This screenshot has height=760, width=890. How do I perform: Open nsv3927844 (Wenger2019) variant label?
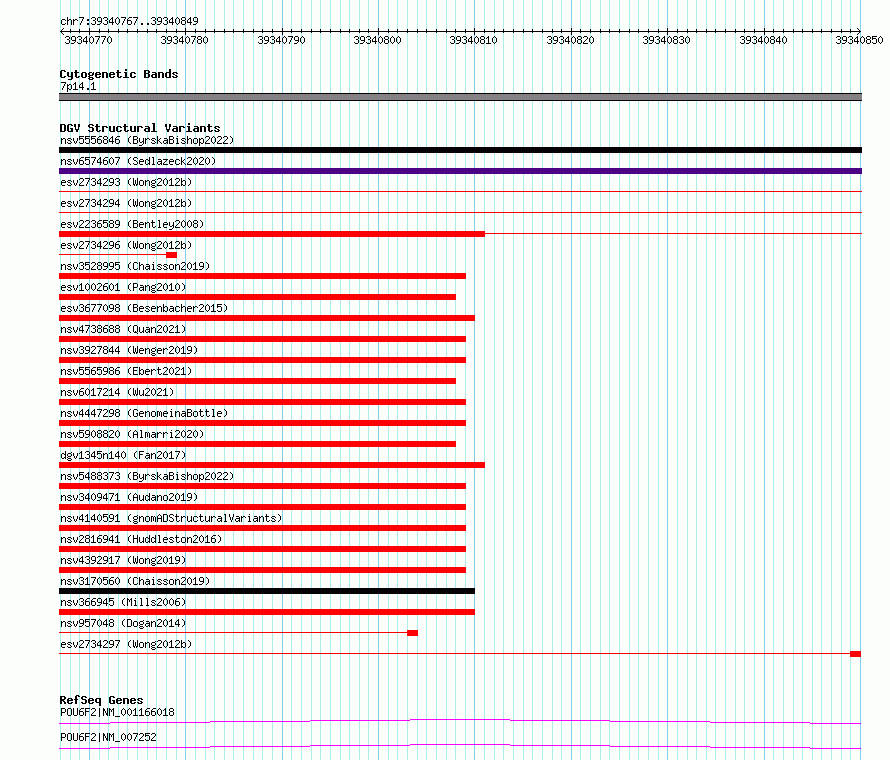[129, 350]
